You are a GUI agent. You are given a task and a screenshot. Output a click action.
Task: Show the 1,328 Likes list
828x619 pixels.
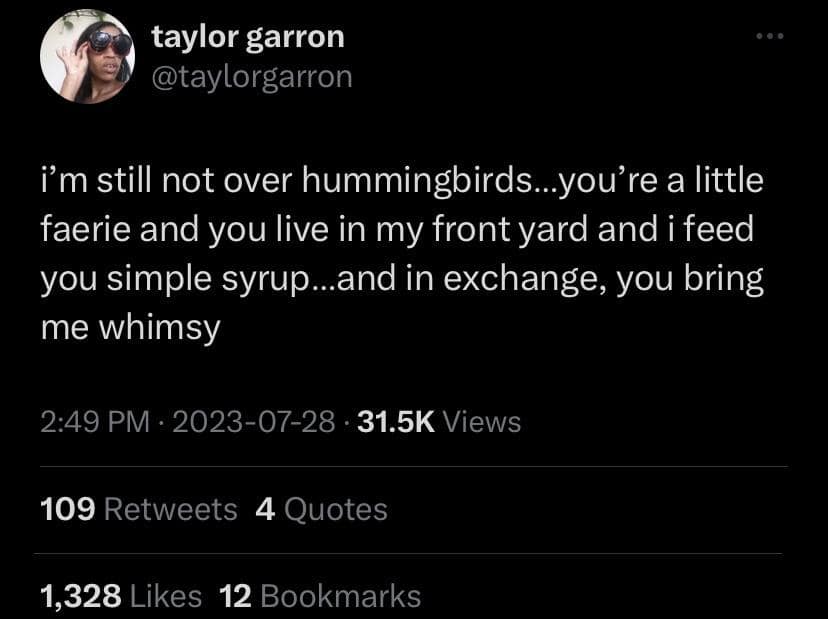[x=120, y=597]
